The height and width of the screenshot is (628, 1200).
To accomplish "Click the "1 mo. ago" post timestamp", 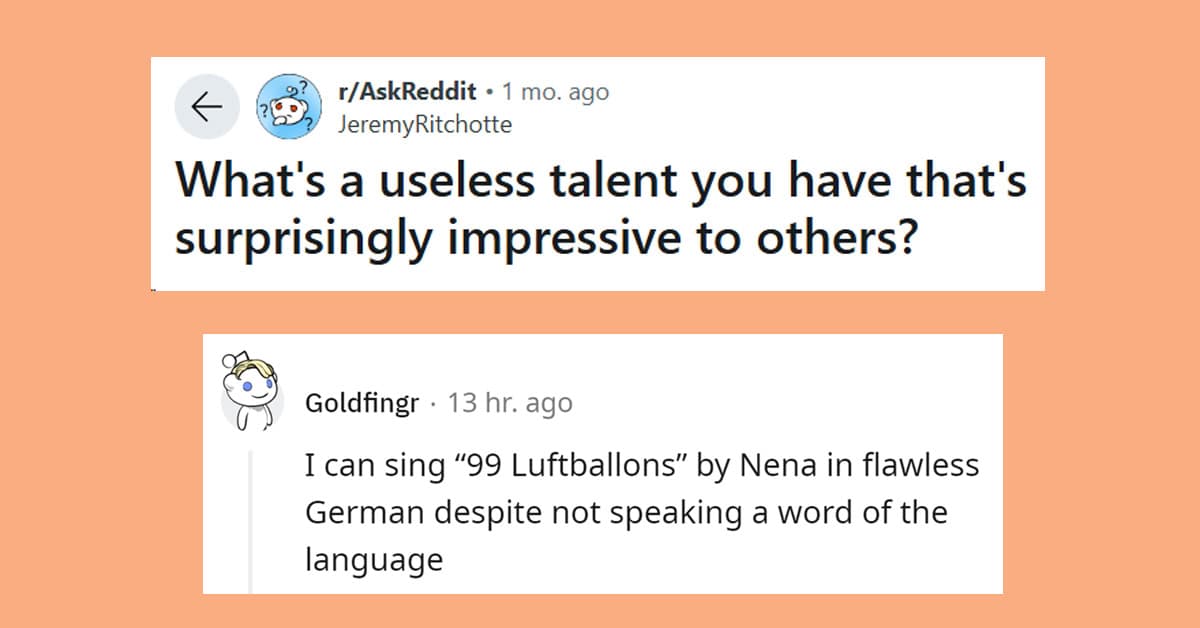I will coord(555,93).
